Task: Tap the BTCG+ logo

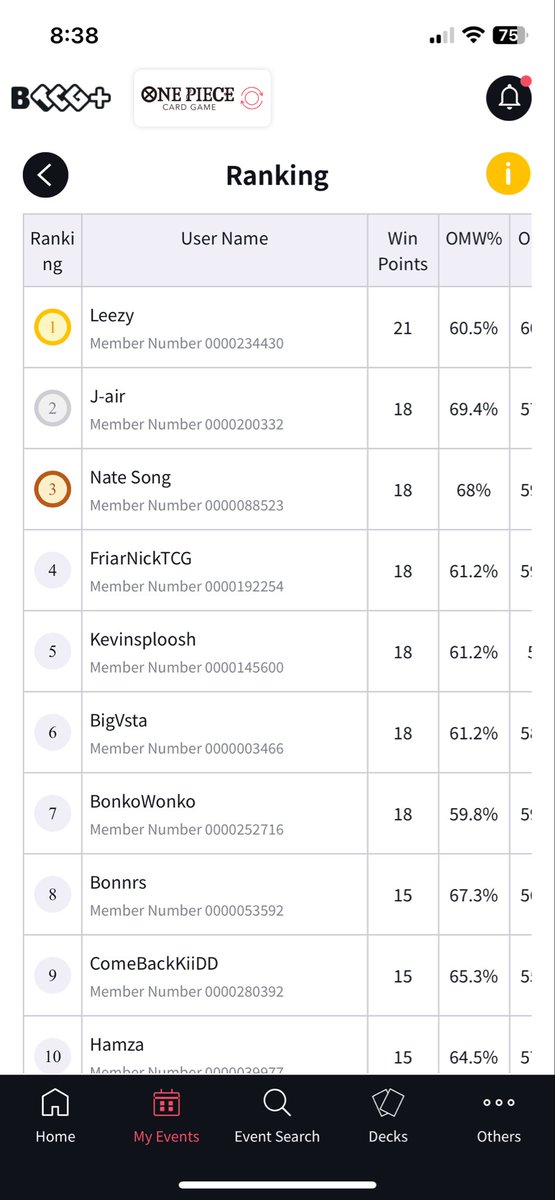Action: coord(61,98)
